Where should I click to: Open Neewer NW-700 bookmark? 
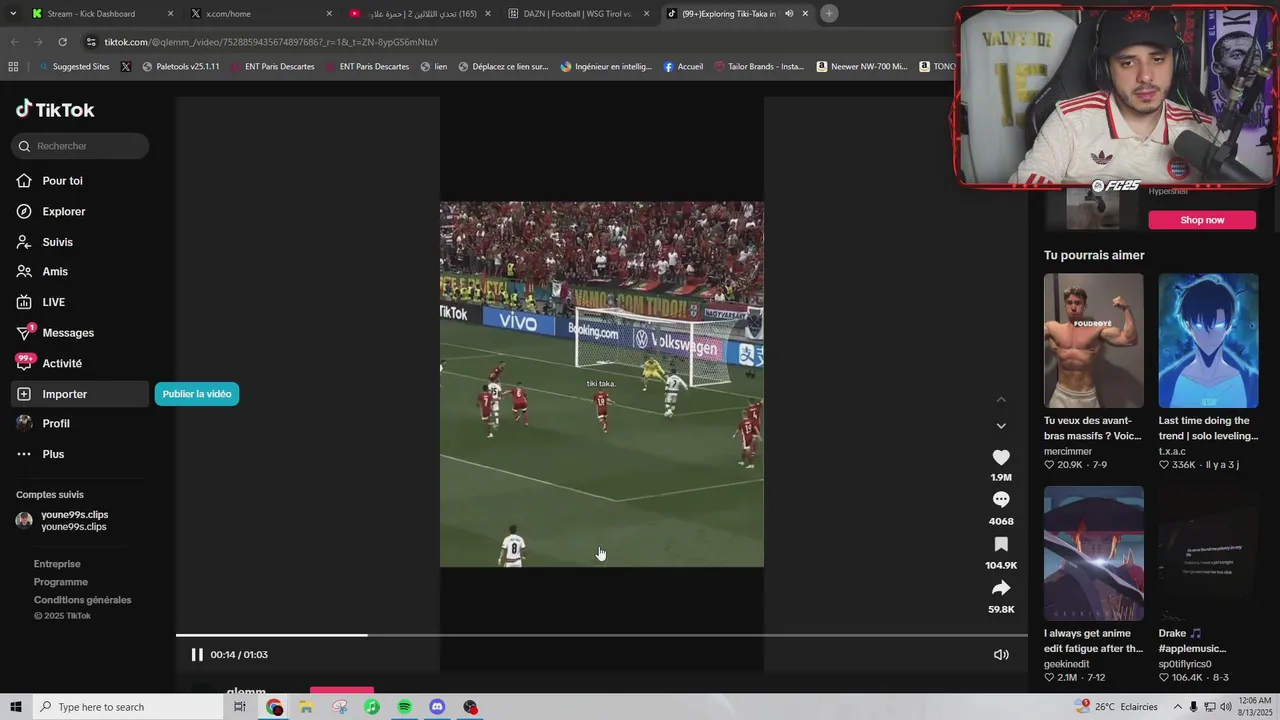862,67
